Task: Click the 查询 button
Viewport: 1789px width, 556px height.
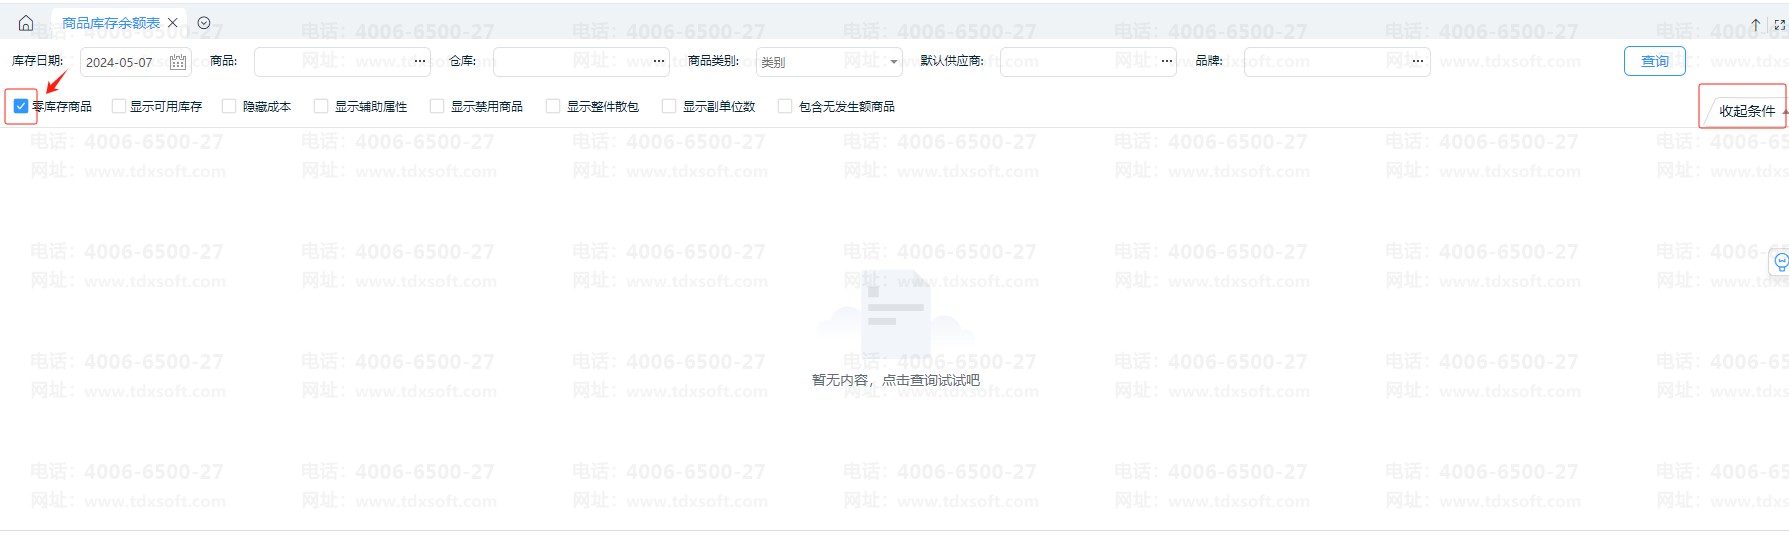Action: [x=1654, y=61]
